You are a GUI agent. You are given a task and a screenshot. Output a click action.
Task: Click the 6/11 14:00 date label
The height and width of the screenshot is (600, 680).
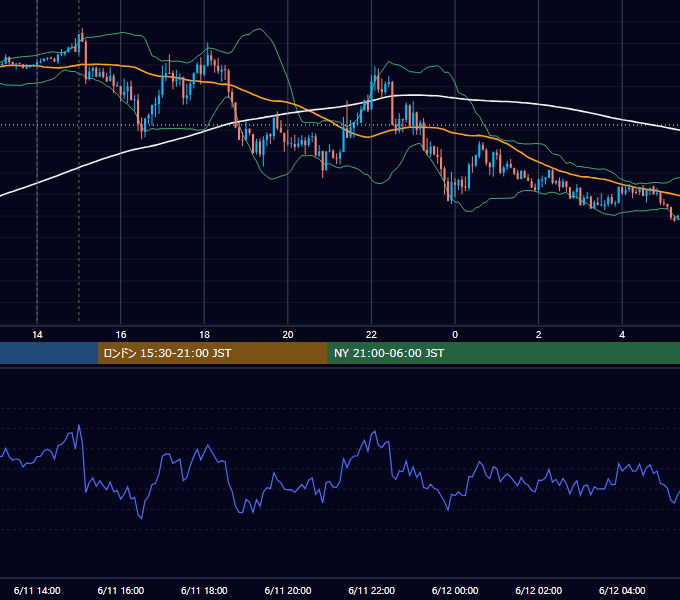click(x=37, y=590)
